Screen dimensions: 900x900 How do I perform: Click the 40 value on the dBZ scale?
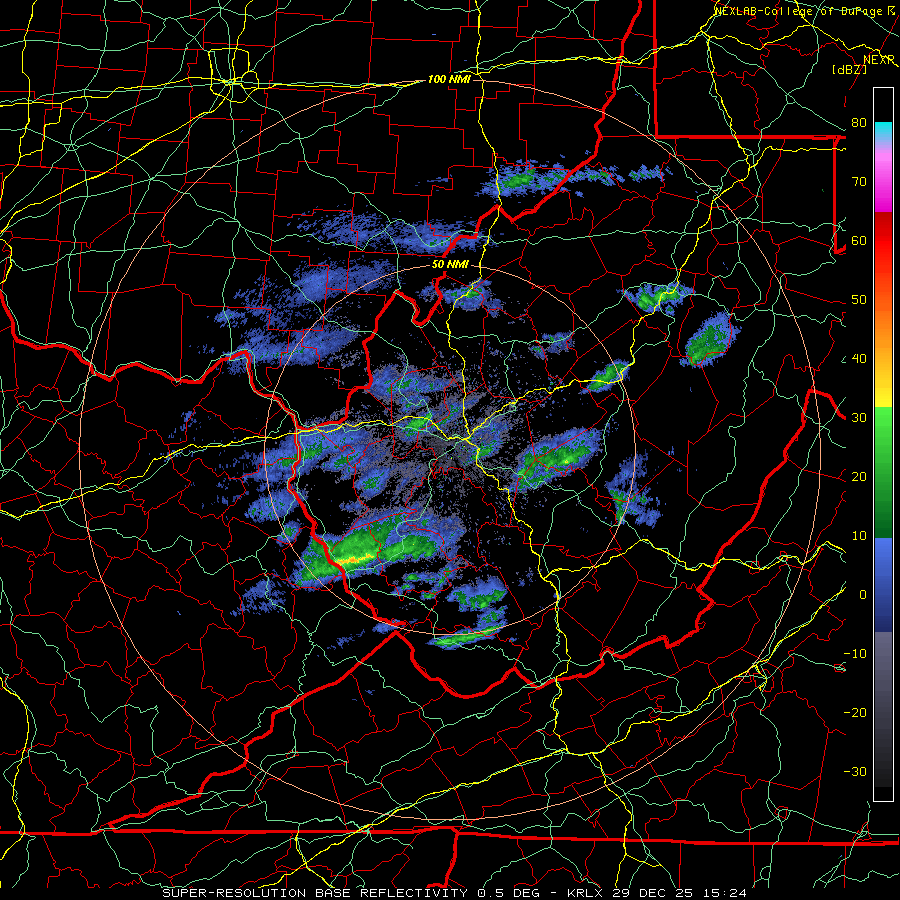[859, 359]
